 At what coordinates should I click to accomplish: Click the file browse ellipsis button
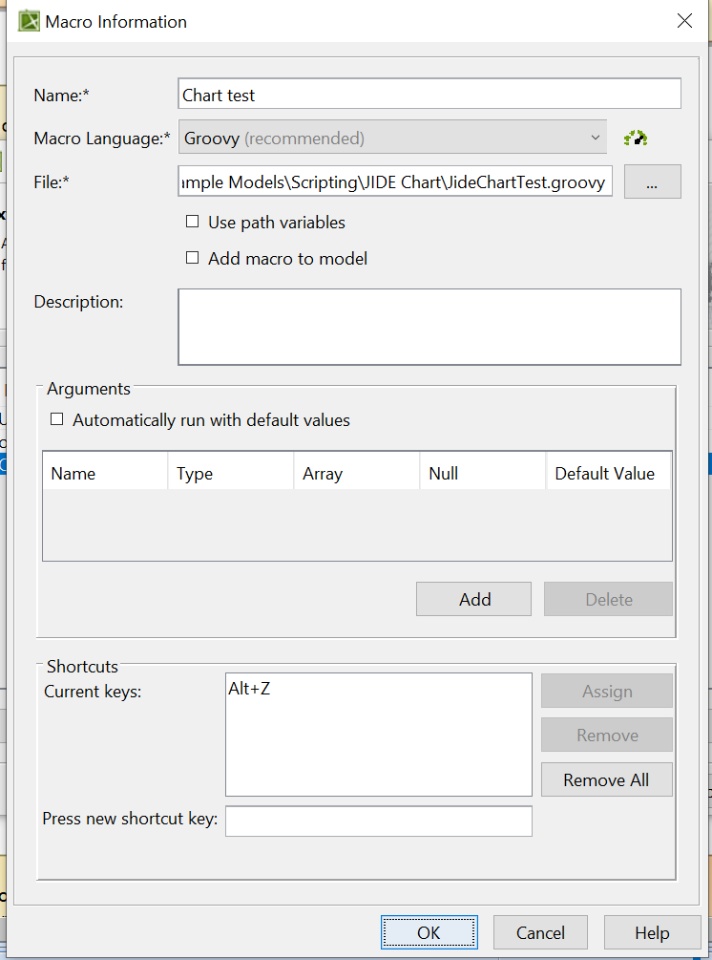pyautogui.click(x=652, y=182)
